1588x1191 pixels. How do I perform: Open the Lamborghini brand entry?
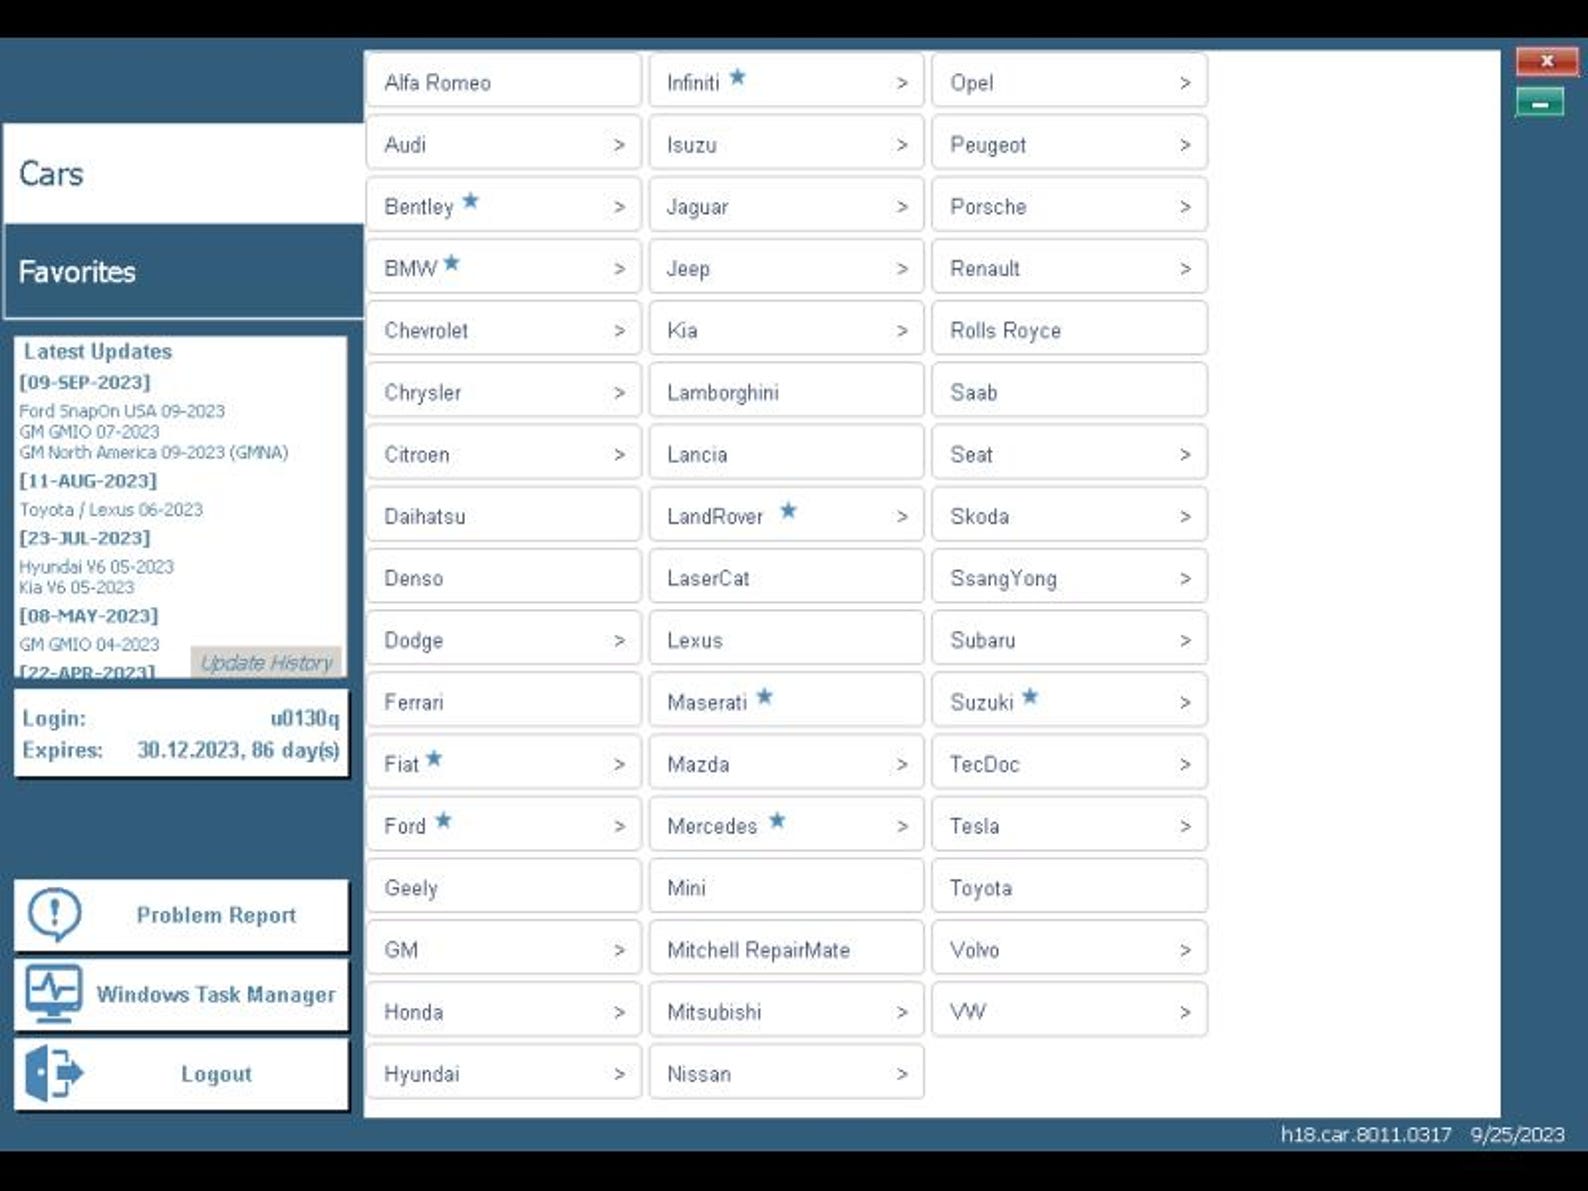(786, 391)
